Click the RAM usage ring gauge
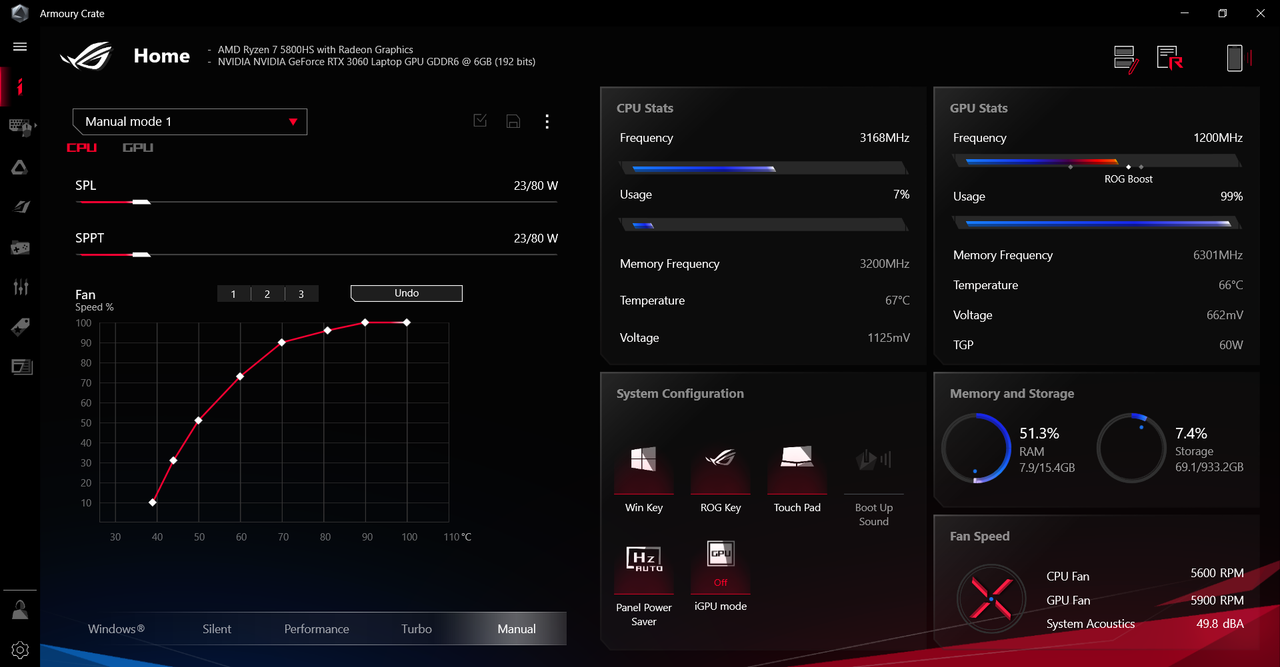Image resolution: width=1280 pixels, height=667 pixels. (x=976, y=448)
